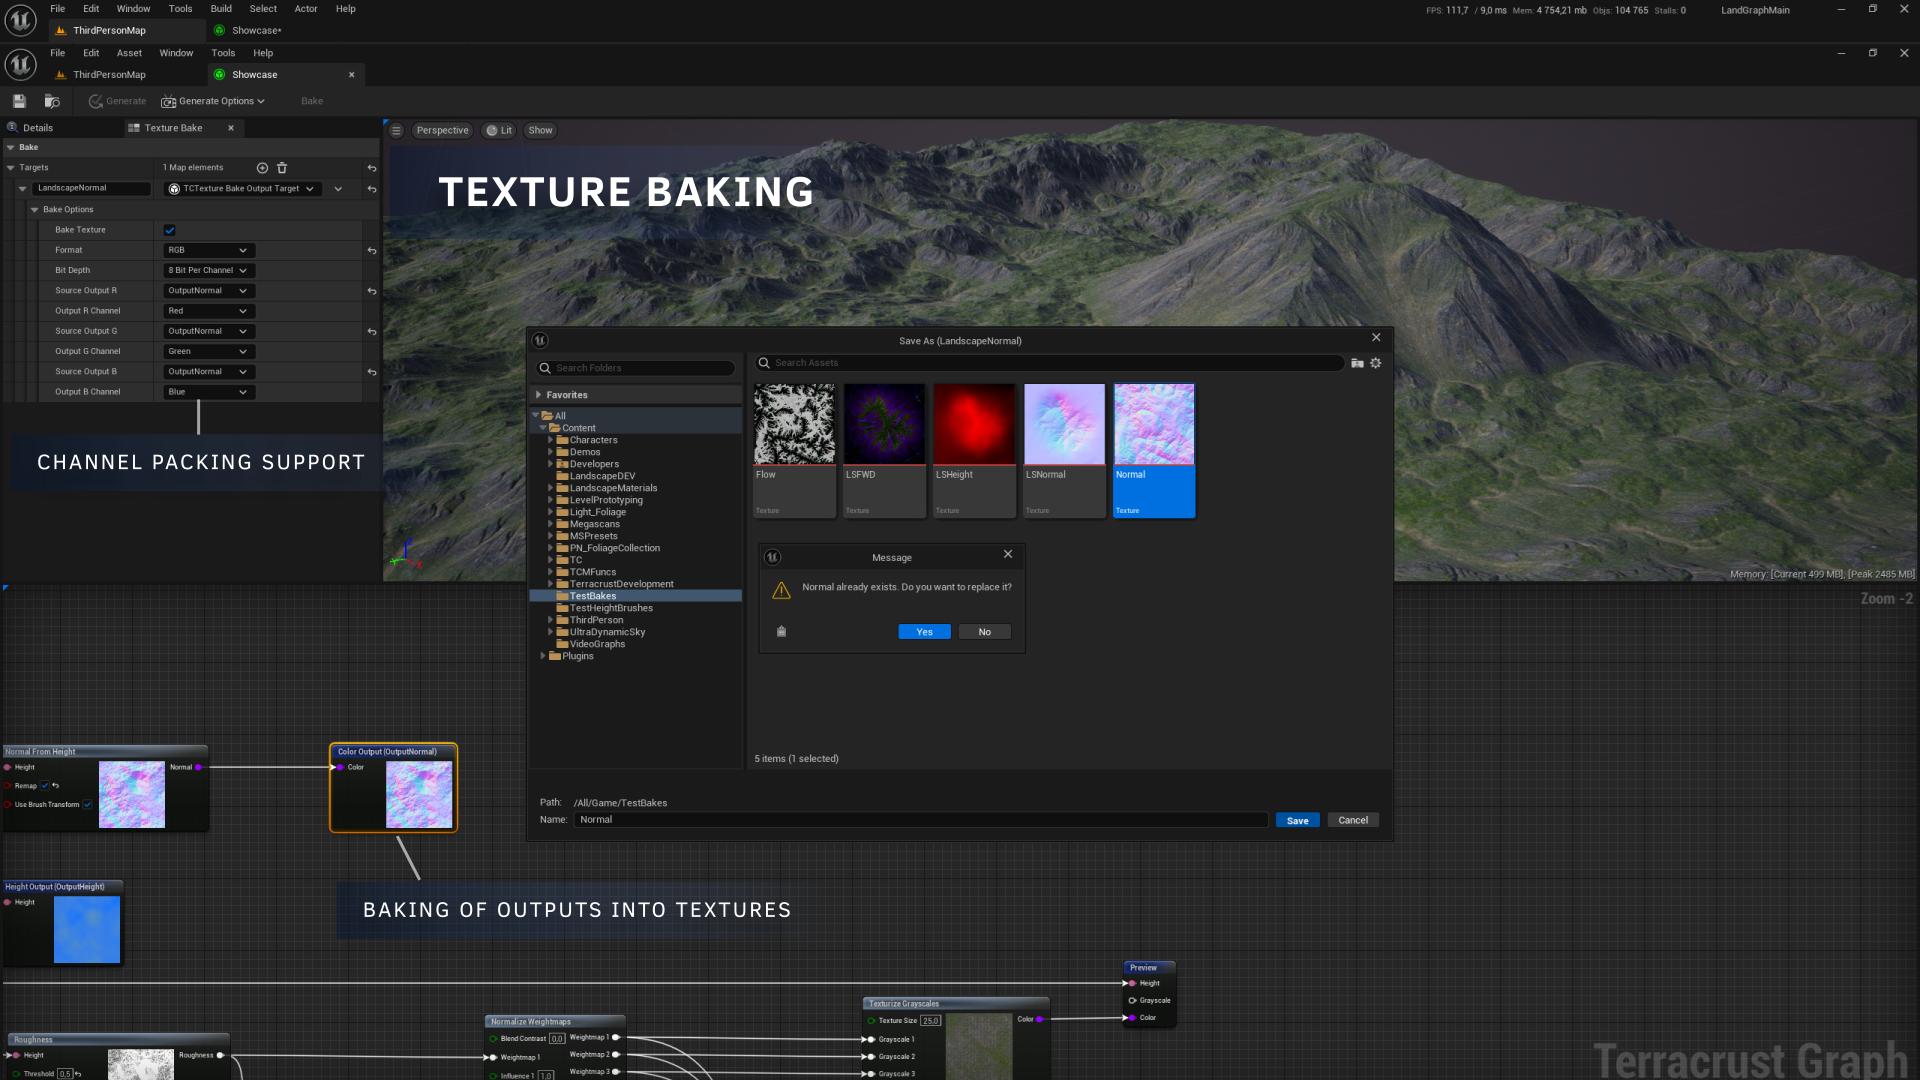The width and height of the screenshot is (1920, 1080).
Task: Click the browse-to-asset icon in the toolbar
Action: 52,101
